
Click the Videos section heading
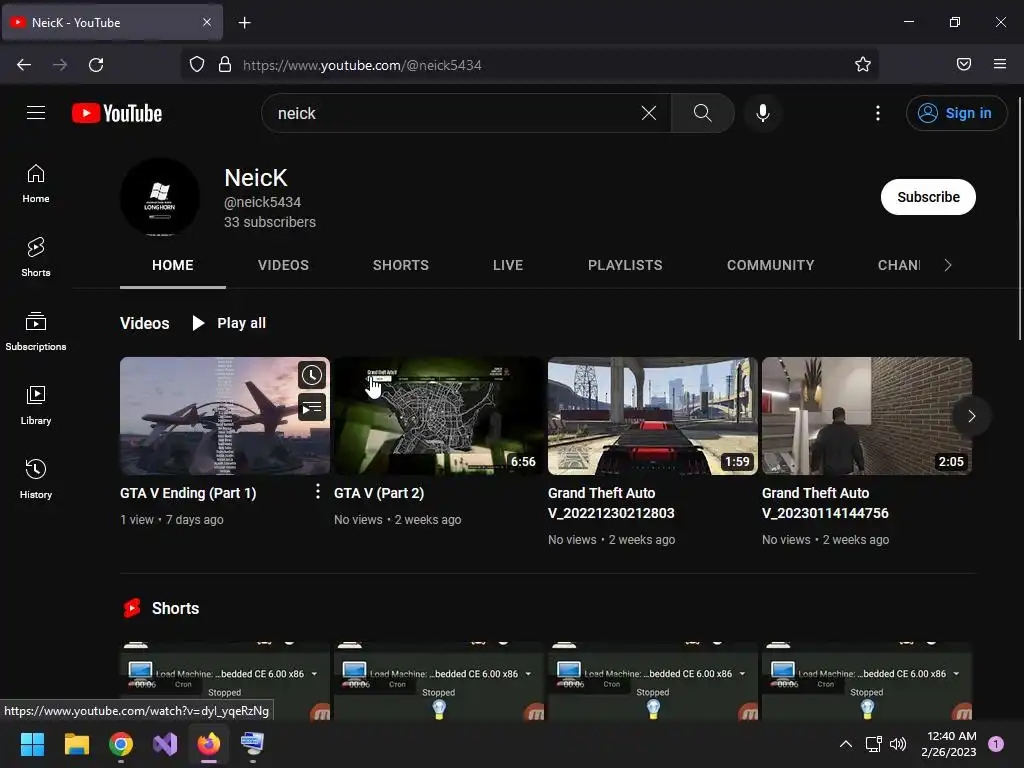tap(144, 323)
